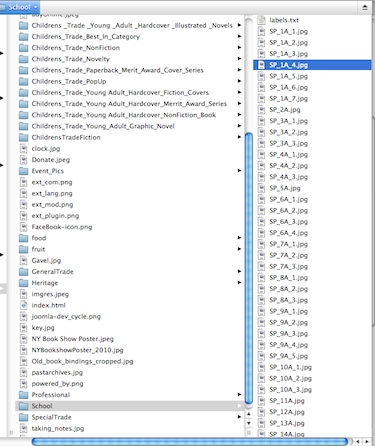375x446 pixels.
Task: Click the folder icon next to Childrens_Trade_PopUp
Action: pos(24,81)
